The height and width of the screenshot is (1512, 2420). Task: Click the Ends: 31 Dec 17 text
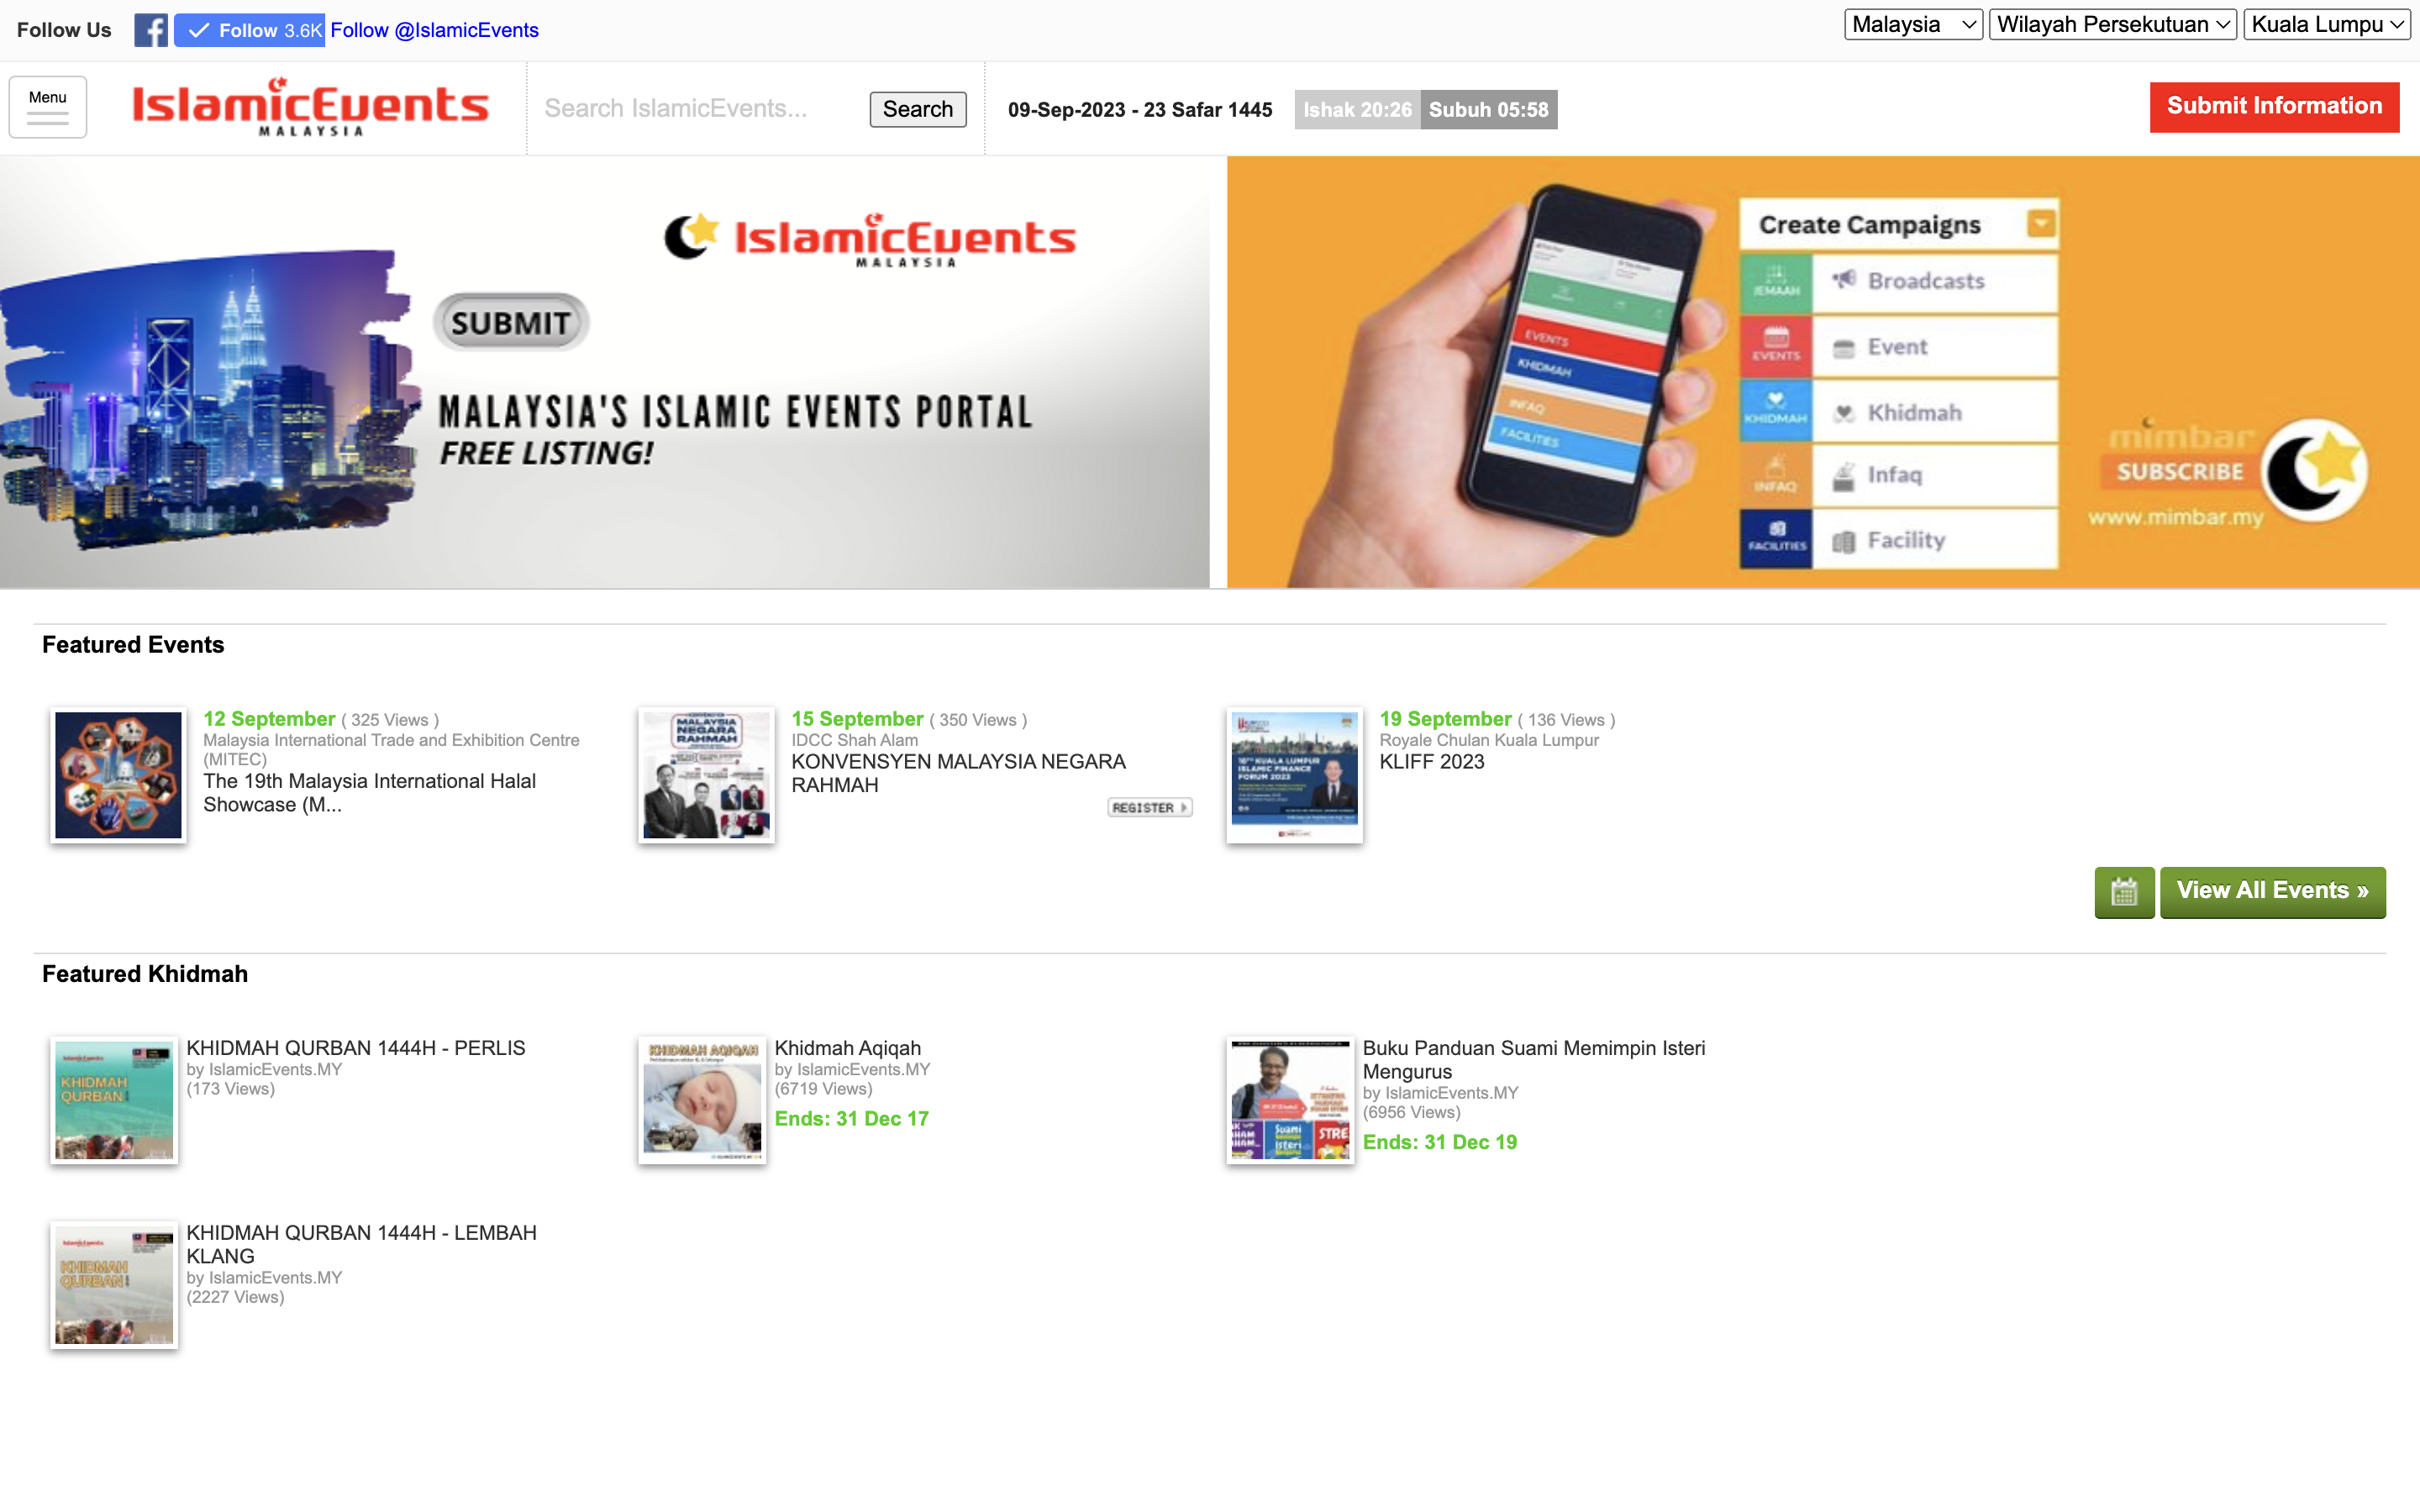point(851,1119)
